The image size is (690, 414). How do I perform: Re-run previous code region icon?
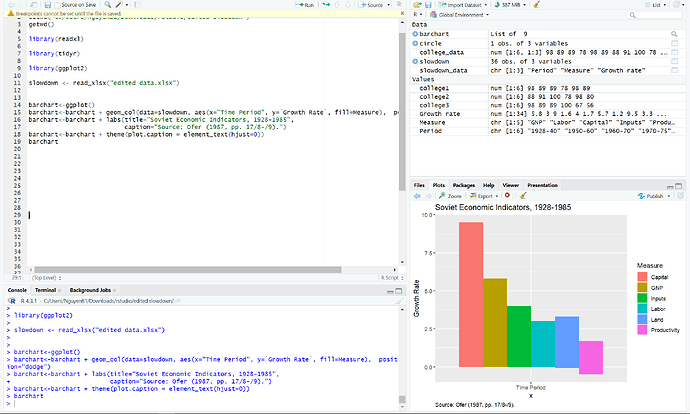pyautogui.click(x=326, y=5)
